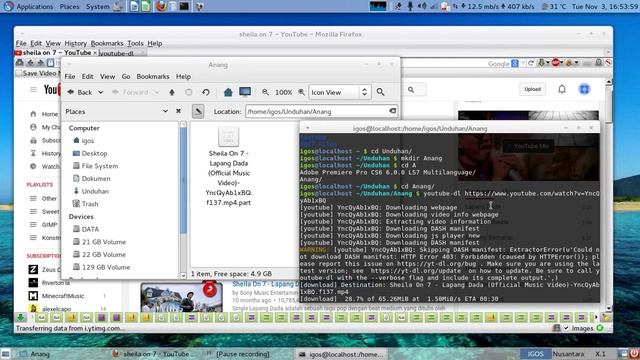
Task: Open Places menu on top panel
Action: (69, 7)
